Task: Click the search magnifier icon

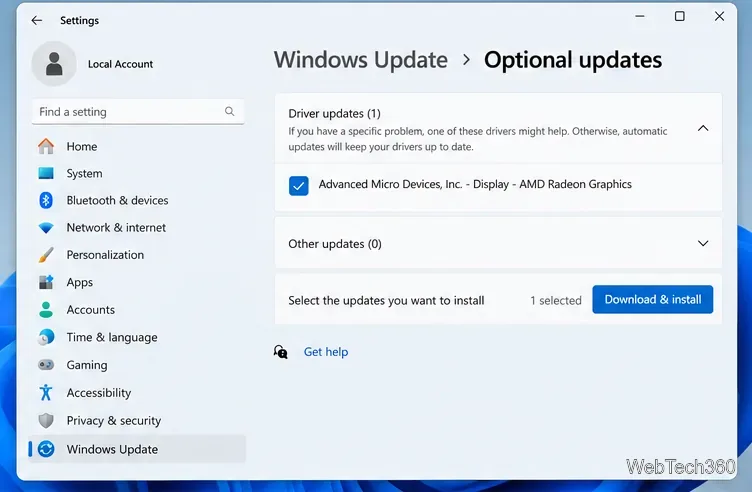Action: (230, 111)
